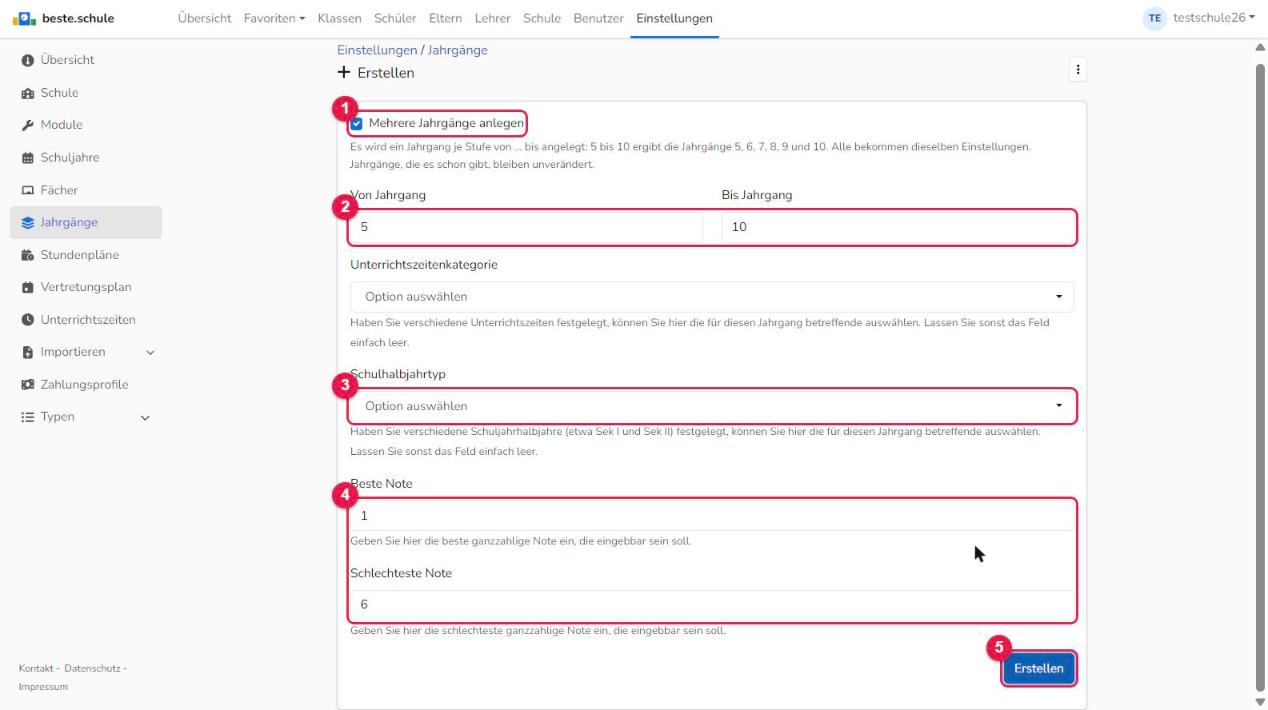Click the Jahrgänge layers icon
The height and width of the screenshot is (710, 1268).
pyautogui.click(x=26, y=222)
